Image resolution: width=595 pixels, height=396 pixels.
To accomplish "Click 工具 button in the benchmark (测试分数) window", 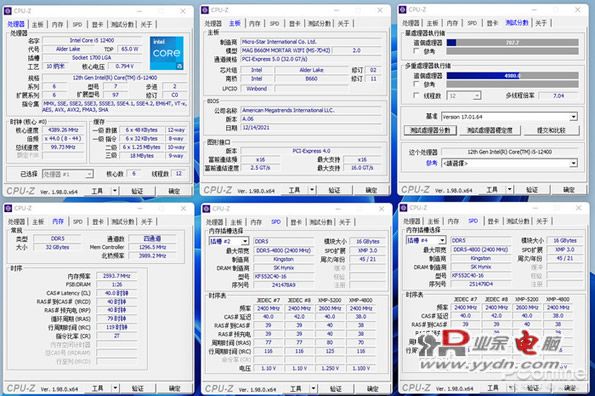I will point(492,189).
